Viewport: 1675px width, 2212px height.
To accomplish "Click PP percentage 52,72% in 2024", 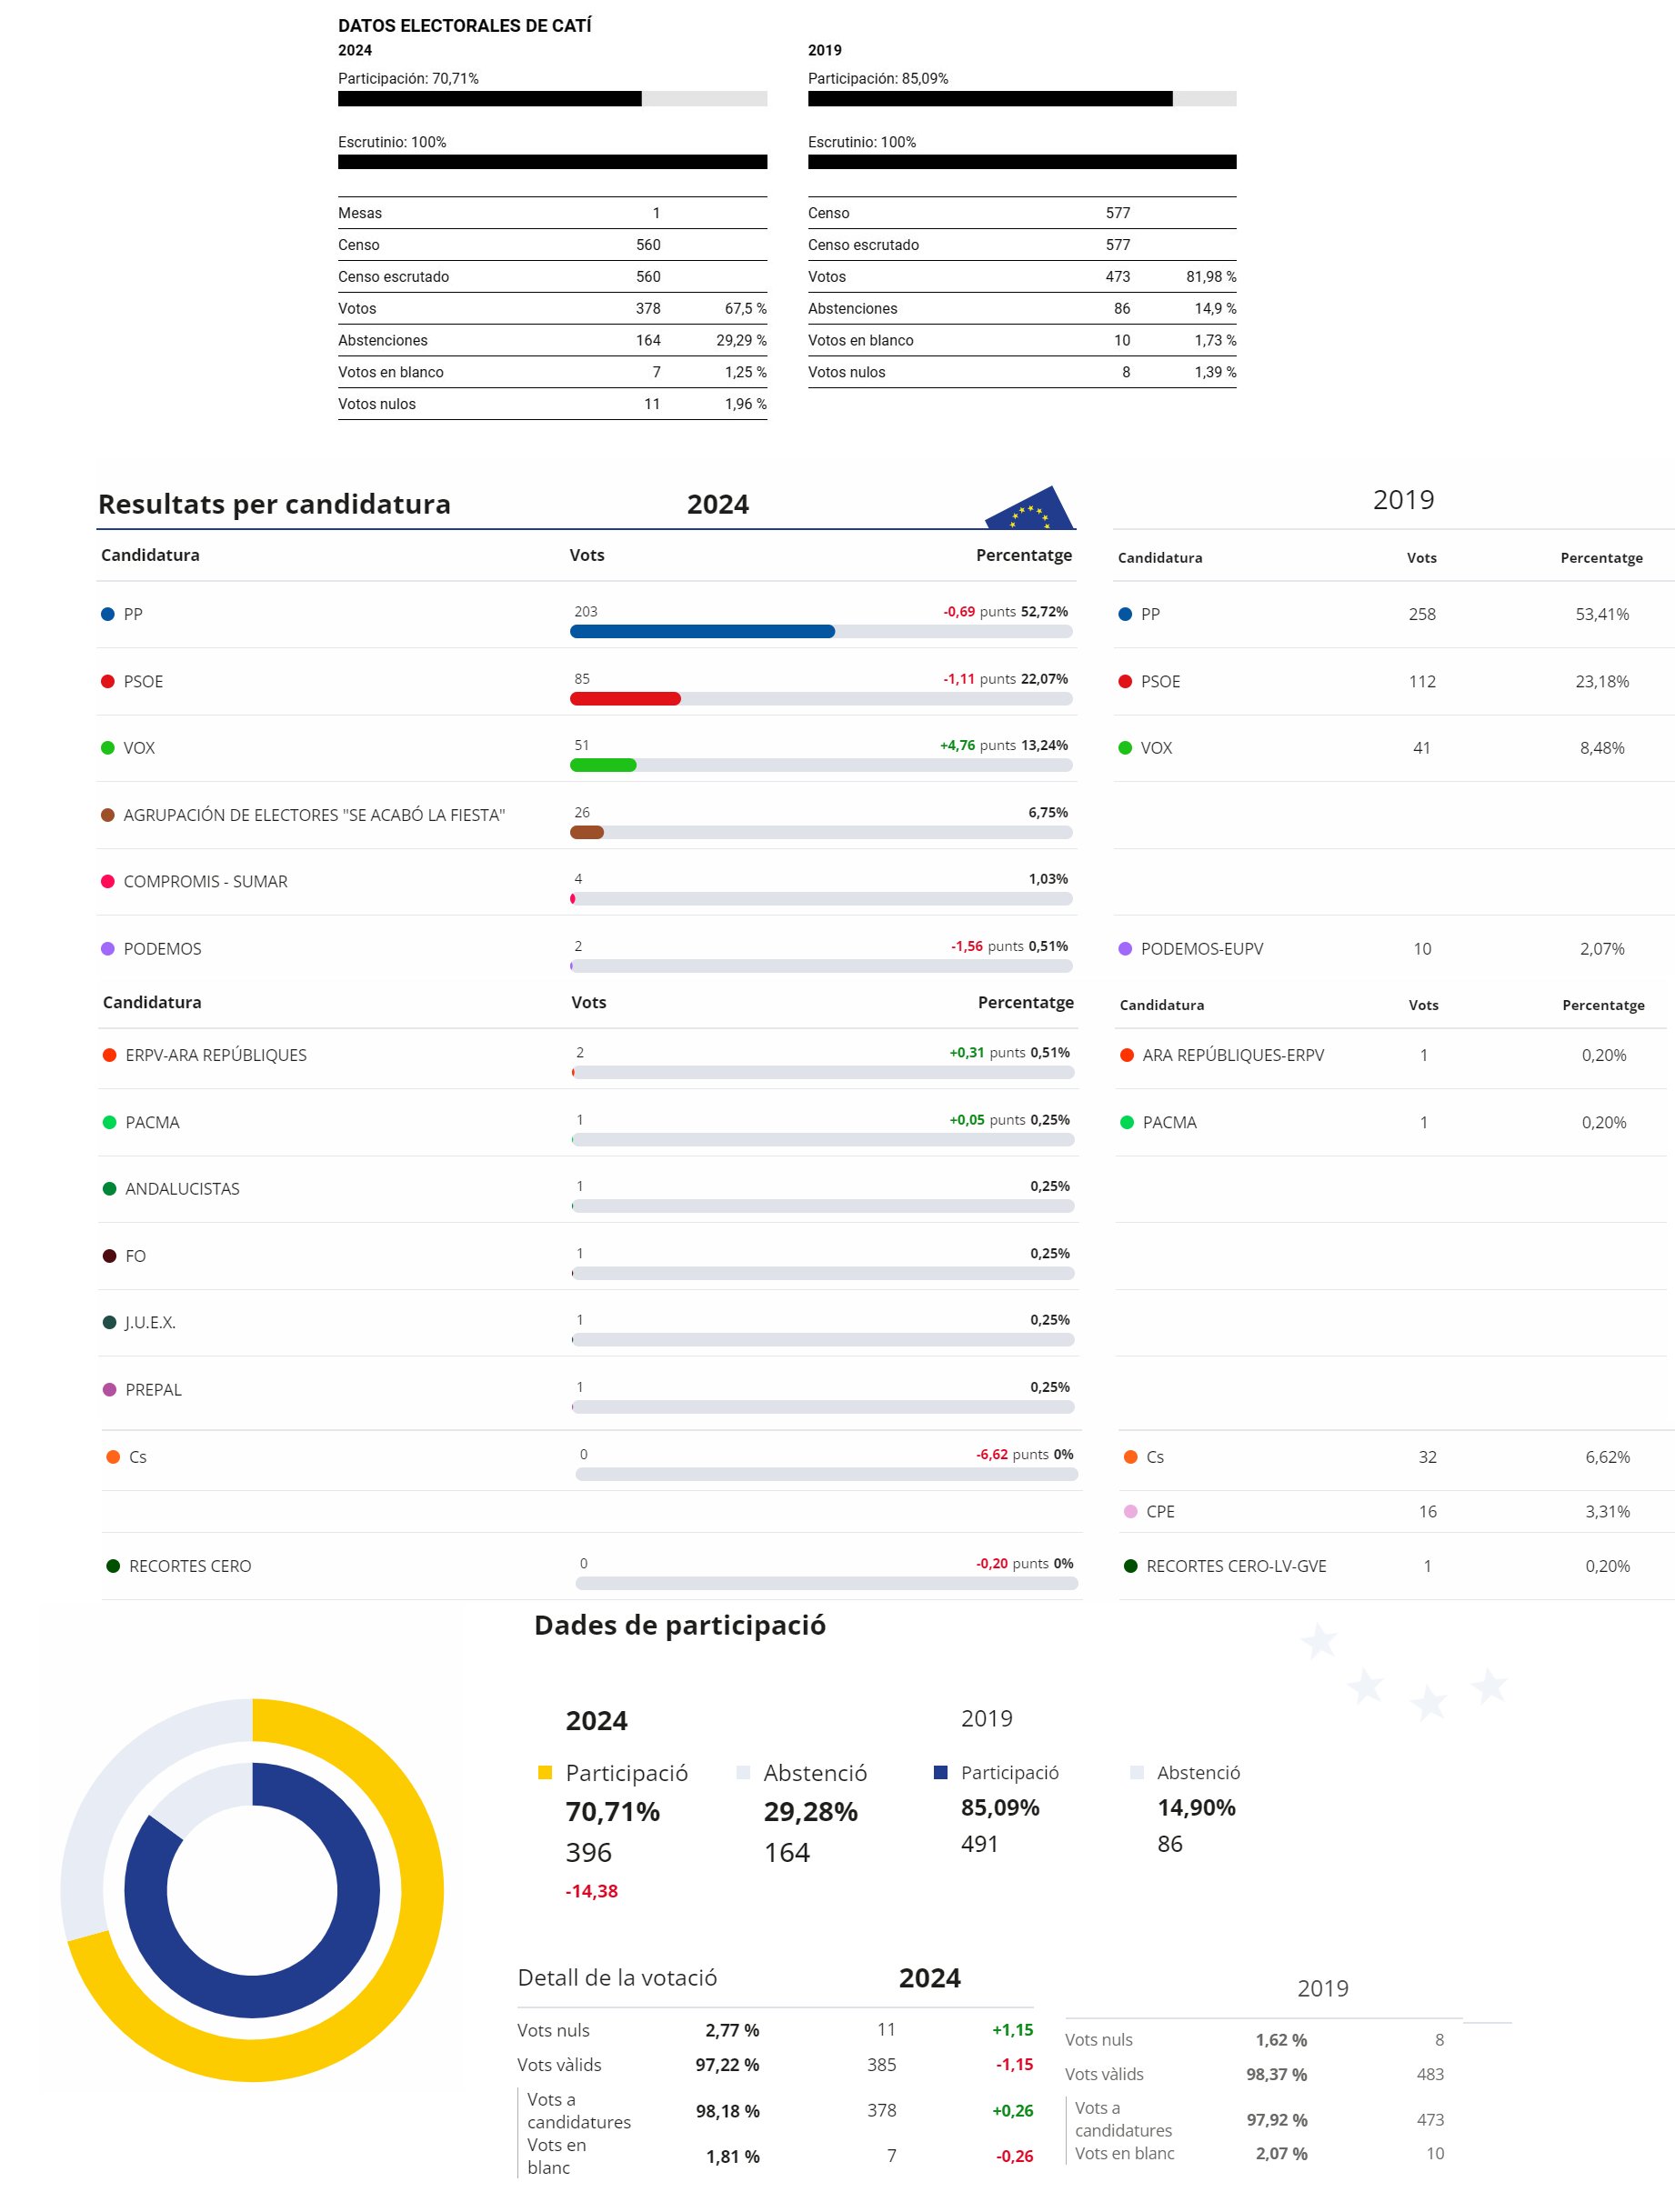I will click(1044, 611).
